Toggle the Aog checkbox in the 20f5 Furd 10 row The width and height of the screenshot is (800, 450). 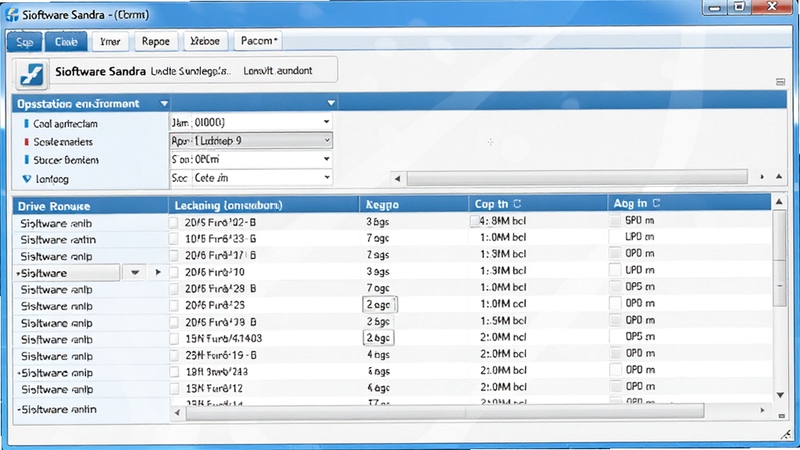click(615, 270)
